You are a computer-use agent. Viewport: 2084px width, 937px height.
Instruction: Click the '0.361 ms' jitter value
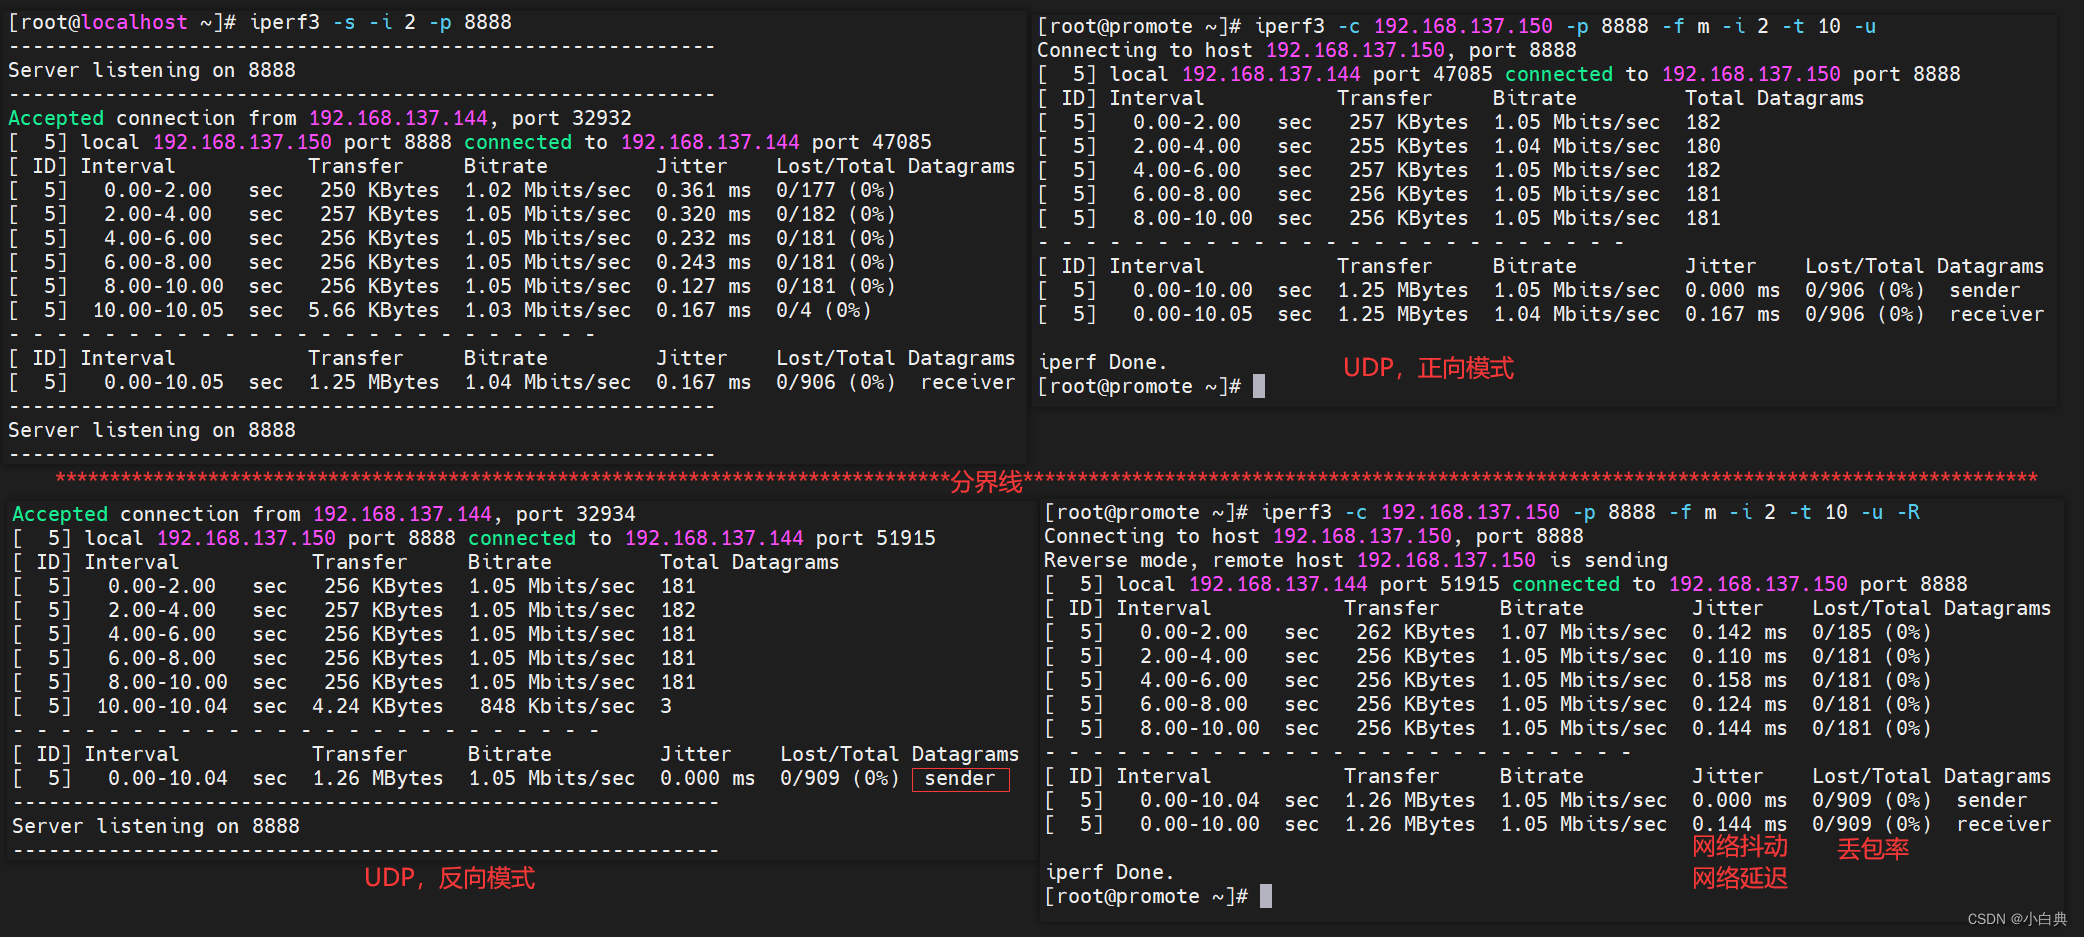click(704, 190)
